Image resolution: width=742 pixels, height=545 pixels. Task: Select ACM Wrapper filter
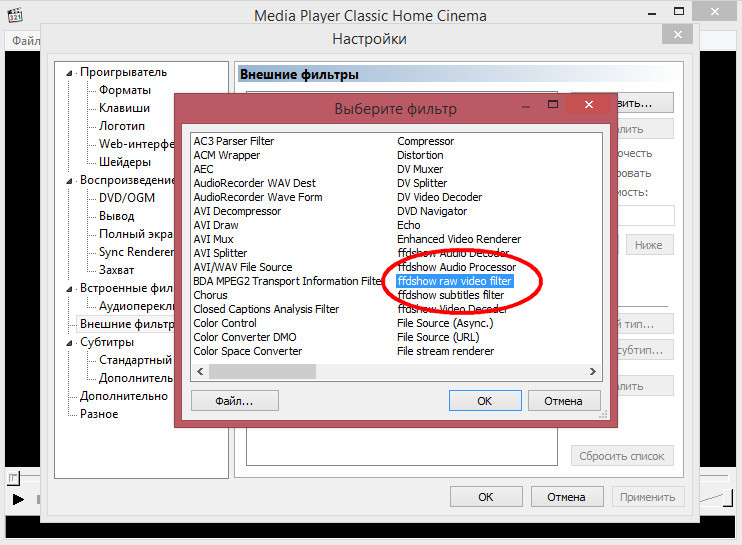pyautogui.click(x=227, y=155)
